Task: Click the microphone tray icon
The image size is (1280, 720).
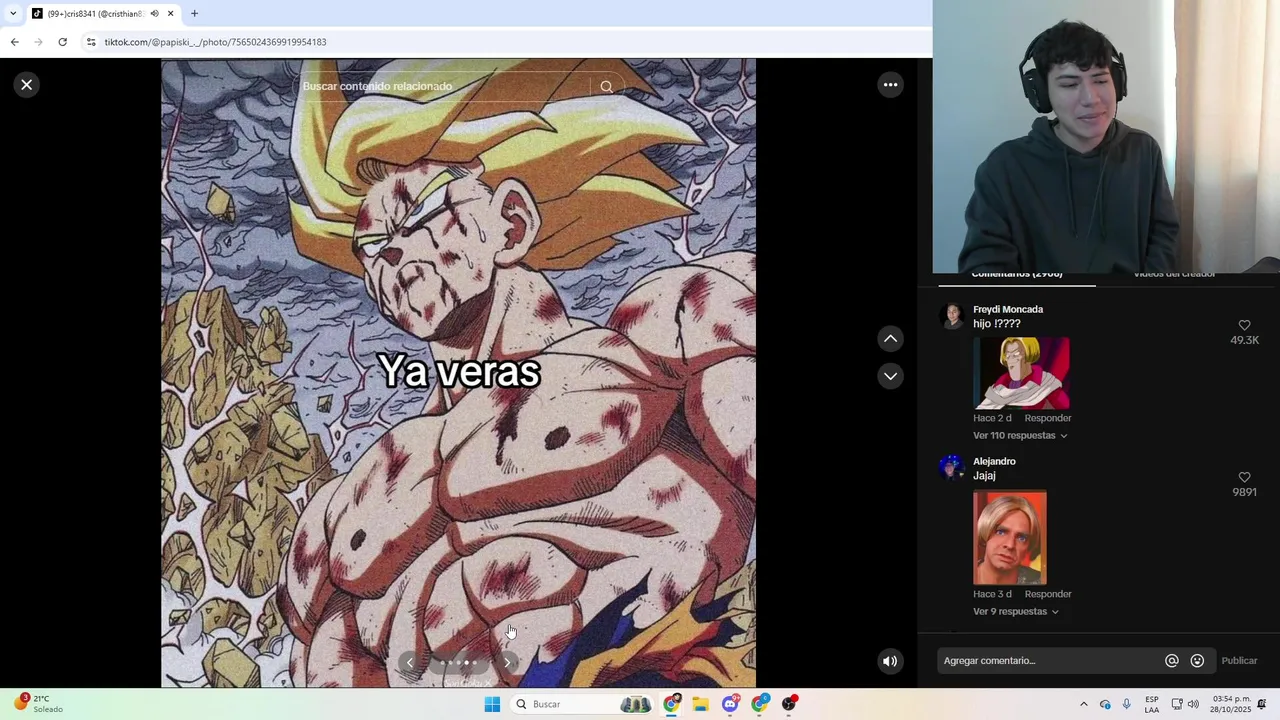Action: pos(1126,704)
